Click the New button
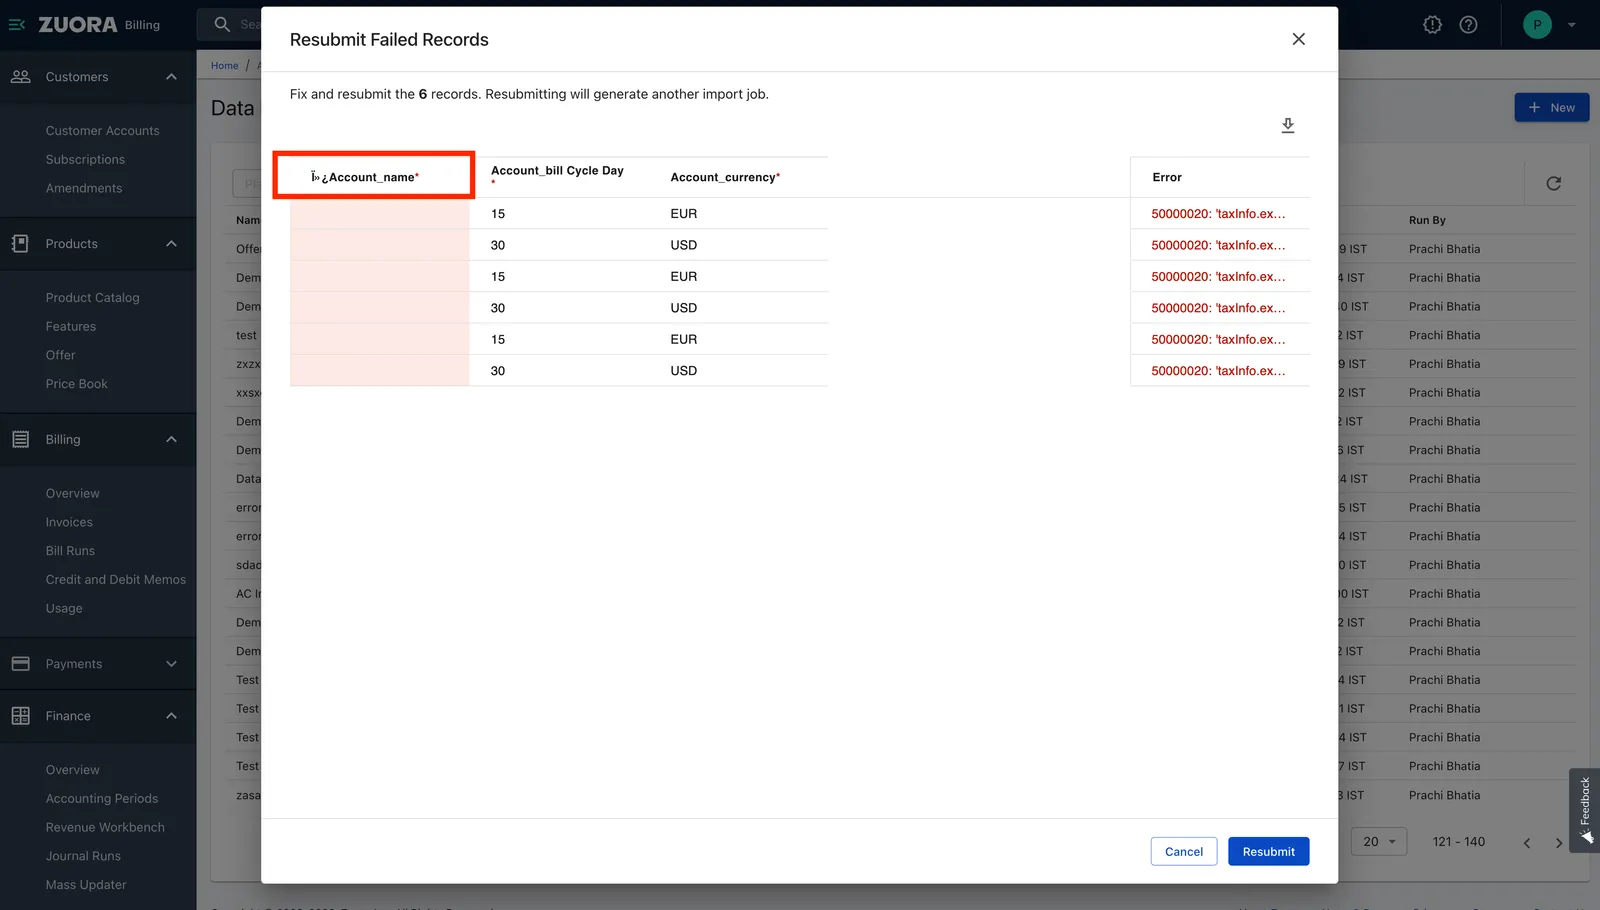 pos(1551,108)
